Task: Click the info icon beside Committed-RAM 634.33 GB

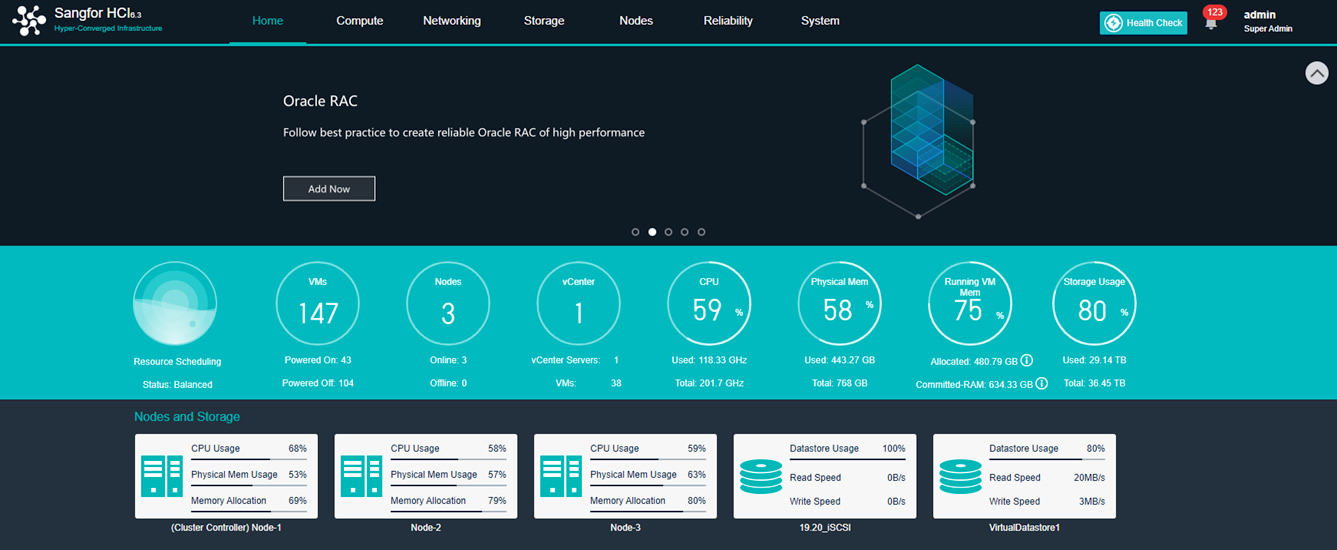Action: pyautogui.click(x=1041, y=383)
